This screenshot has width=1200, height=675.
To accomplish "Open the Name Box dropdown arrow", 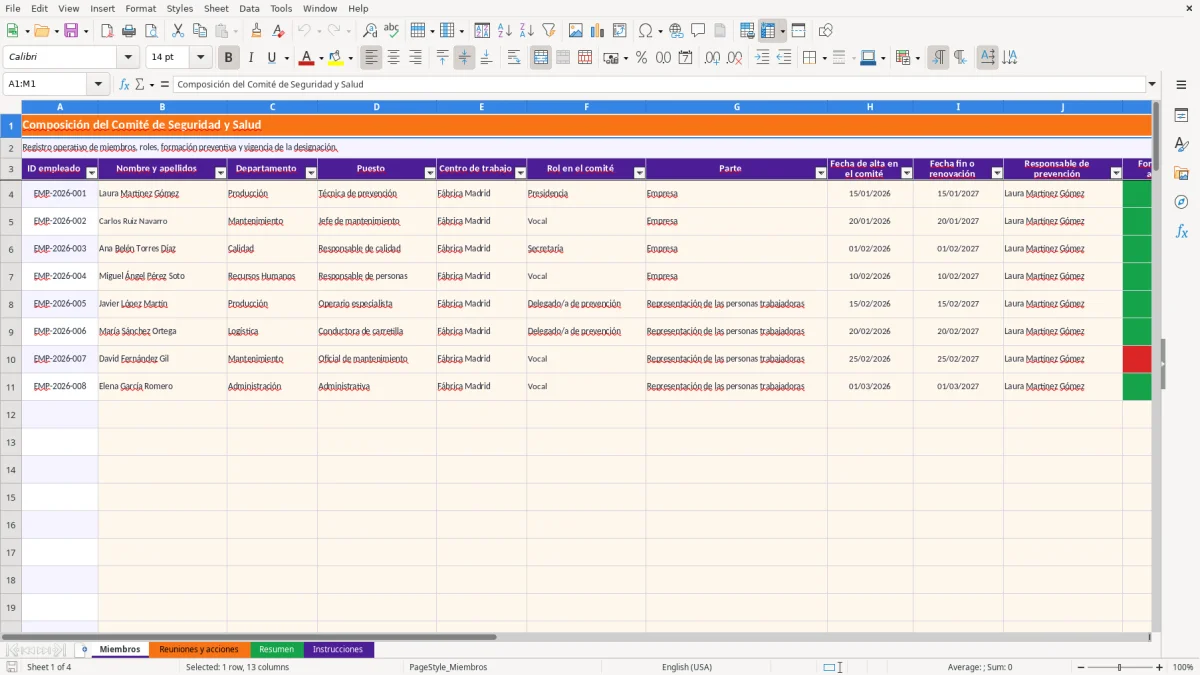I will click(99, 84).
